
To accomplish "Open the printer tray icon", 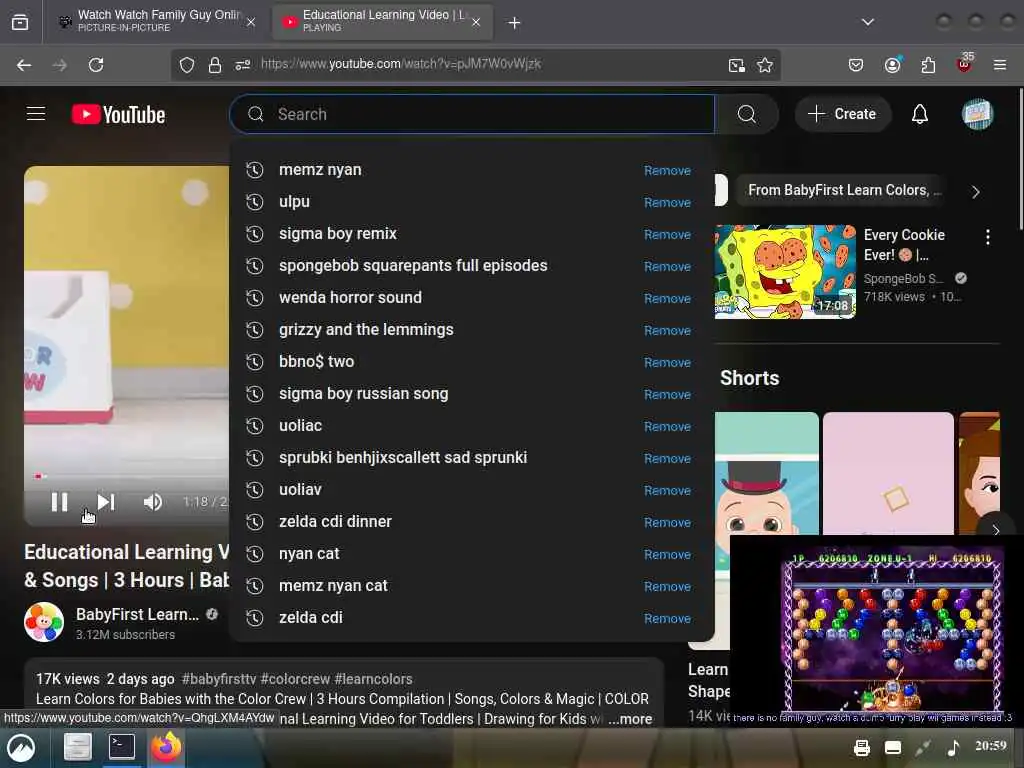I will [x=862, y=748].
